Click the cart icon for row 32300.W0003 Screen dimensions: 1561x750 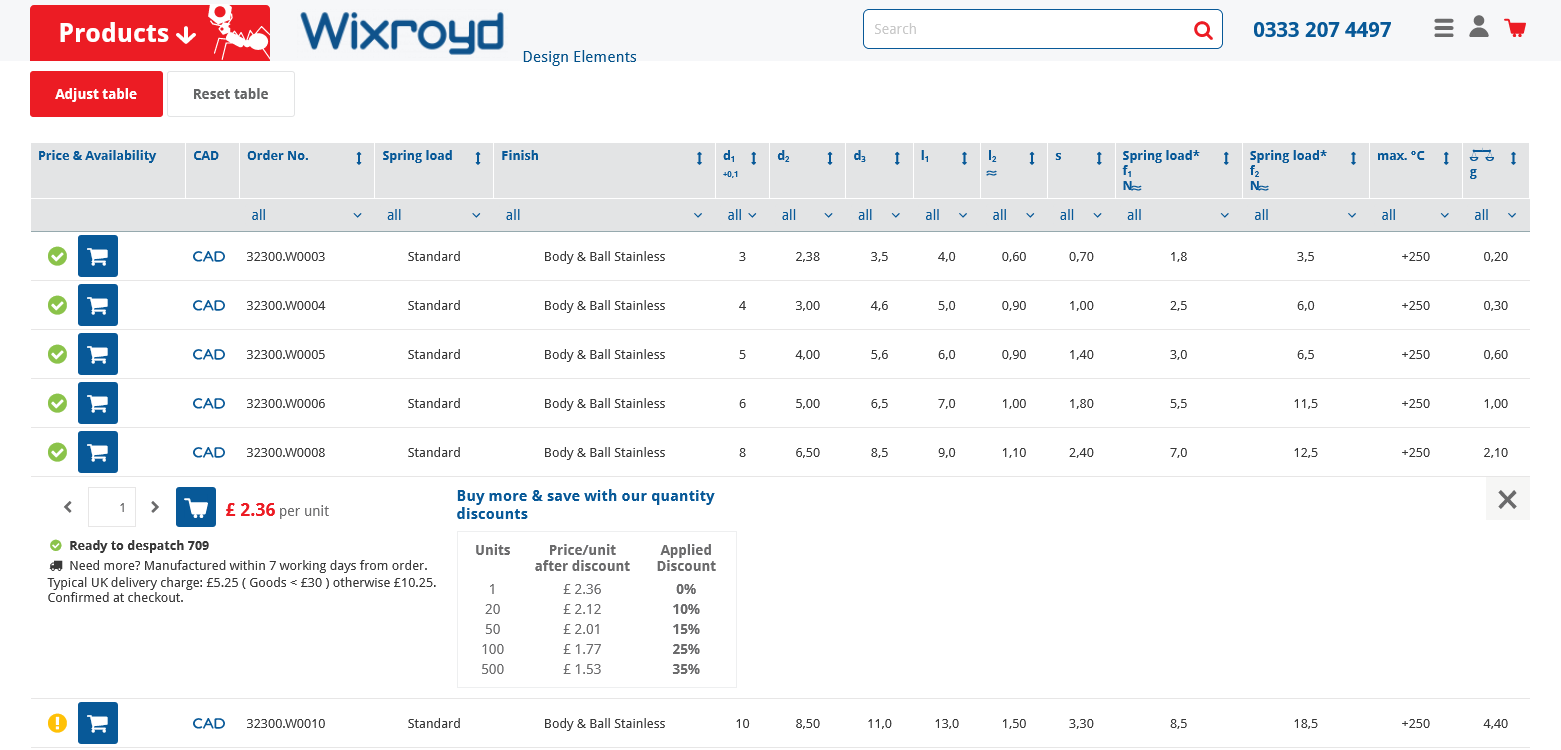98,256
